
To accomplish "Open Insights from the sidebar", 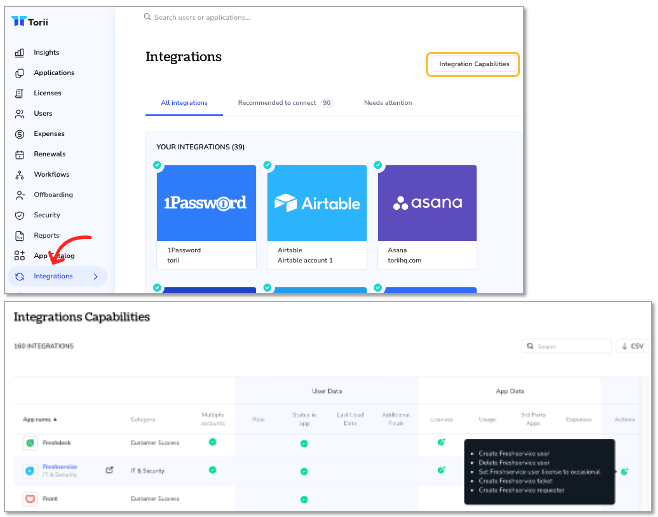I will tap(46, 52).
